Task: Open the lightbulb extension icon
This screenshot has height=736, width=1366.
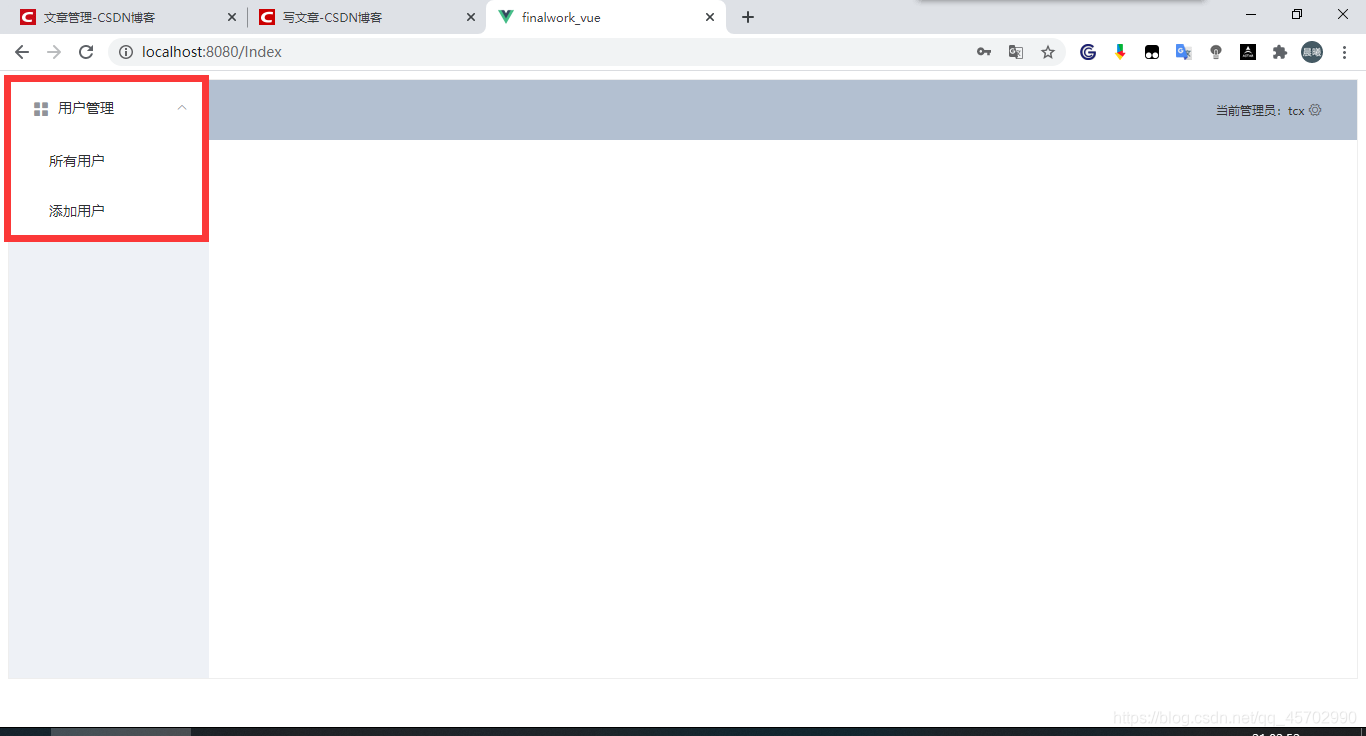Action: (x=1216, y=52)
